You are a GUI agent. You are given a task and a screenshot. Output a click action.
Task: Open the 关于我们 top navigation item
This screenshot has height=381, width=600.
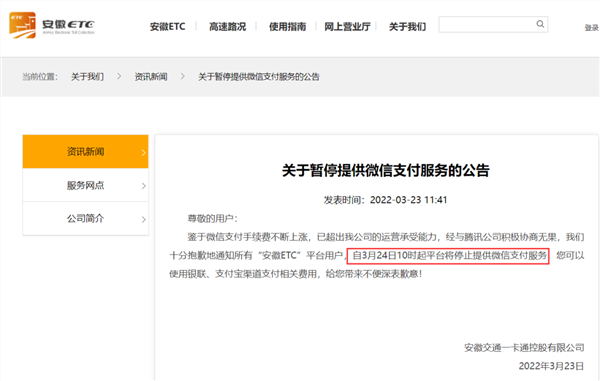coord(407,27)
